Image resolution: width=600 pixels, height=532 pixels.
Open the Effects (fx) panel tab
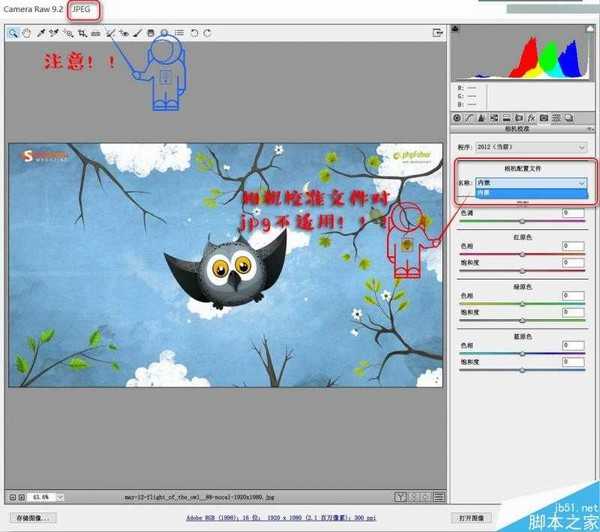pyautogui.click(x=531, y=117)
